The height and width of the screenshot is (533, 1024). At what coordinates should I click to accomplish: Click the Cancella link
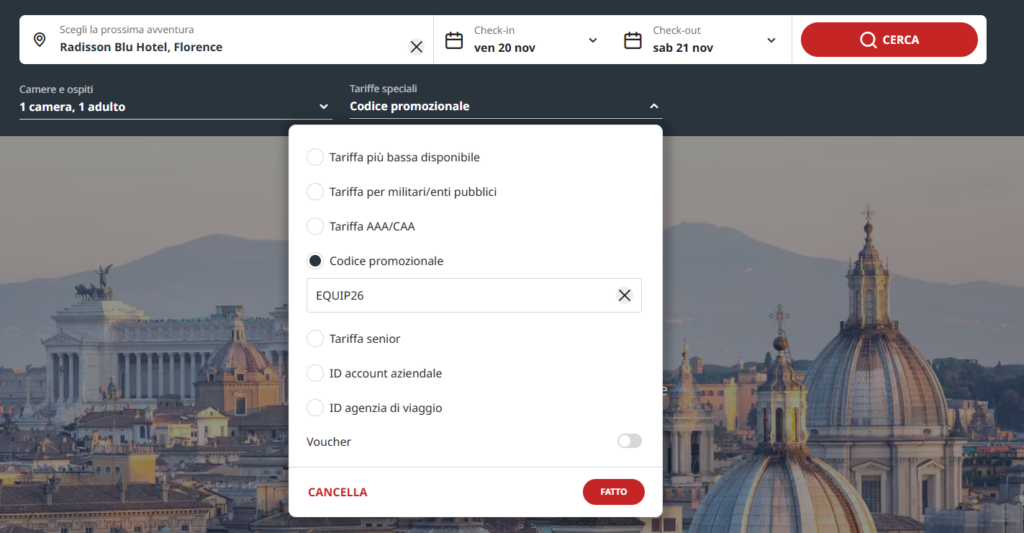338,492
